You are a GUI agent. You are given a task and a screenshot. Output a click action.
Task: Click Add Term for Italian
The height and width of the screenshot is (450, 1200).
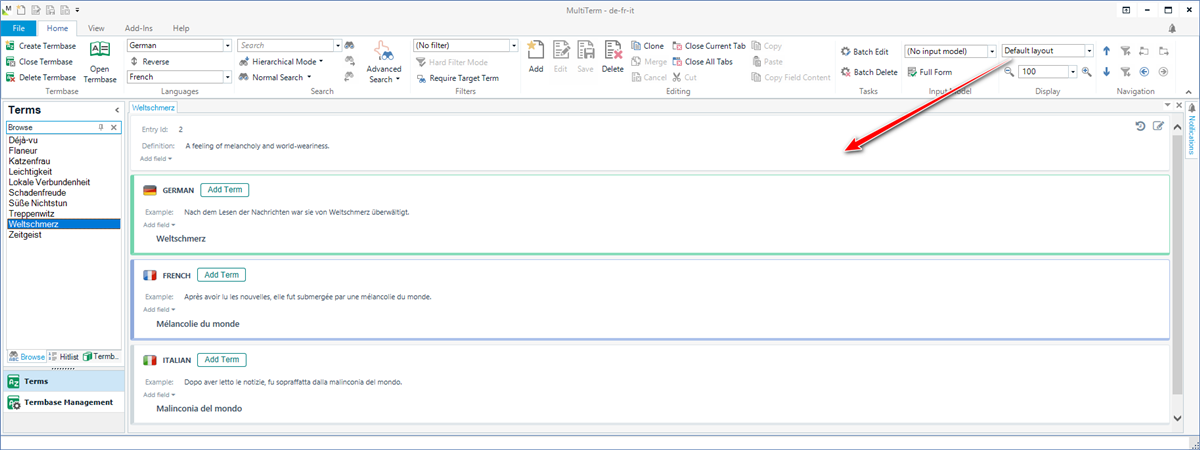(x=222, y=360)
